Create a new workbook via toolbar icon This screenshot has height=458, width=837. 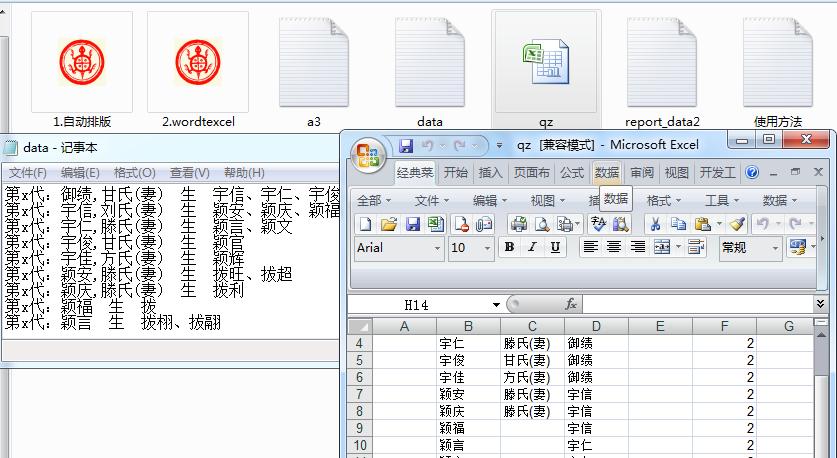click(x=365, y=224)
